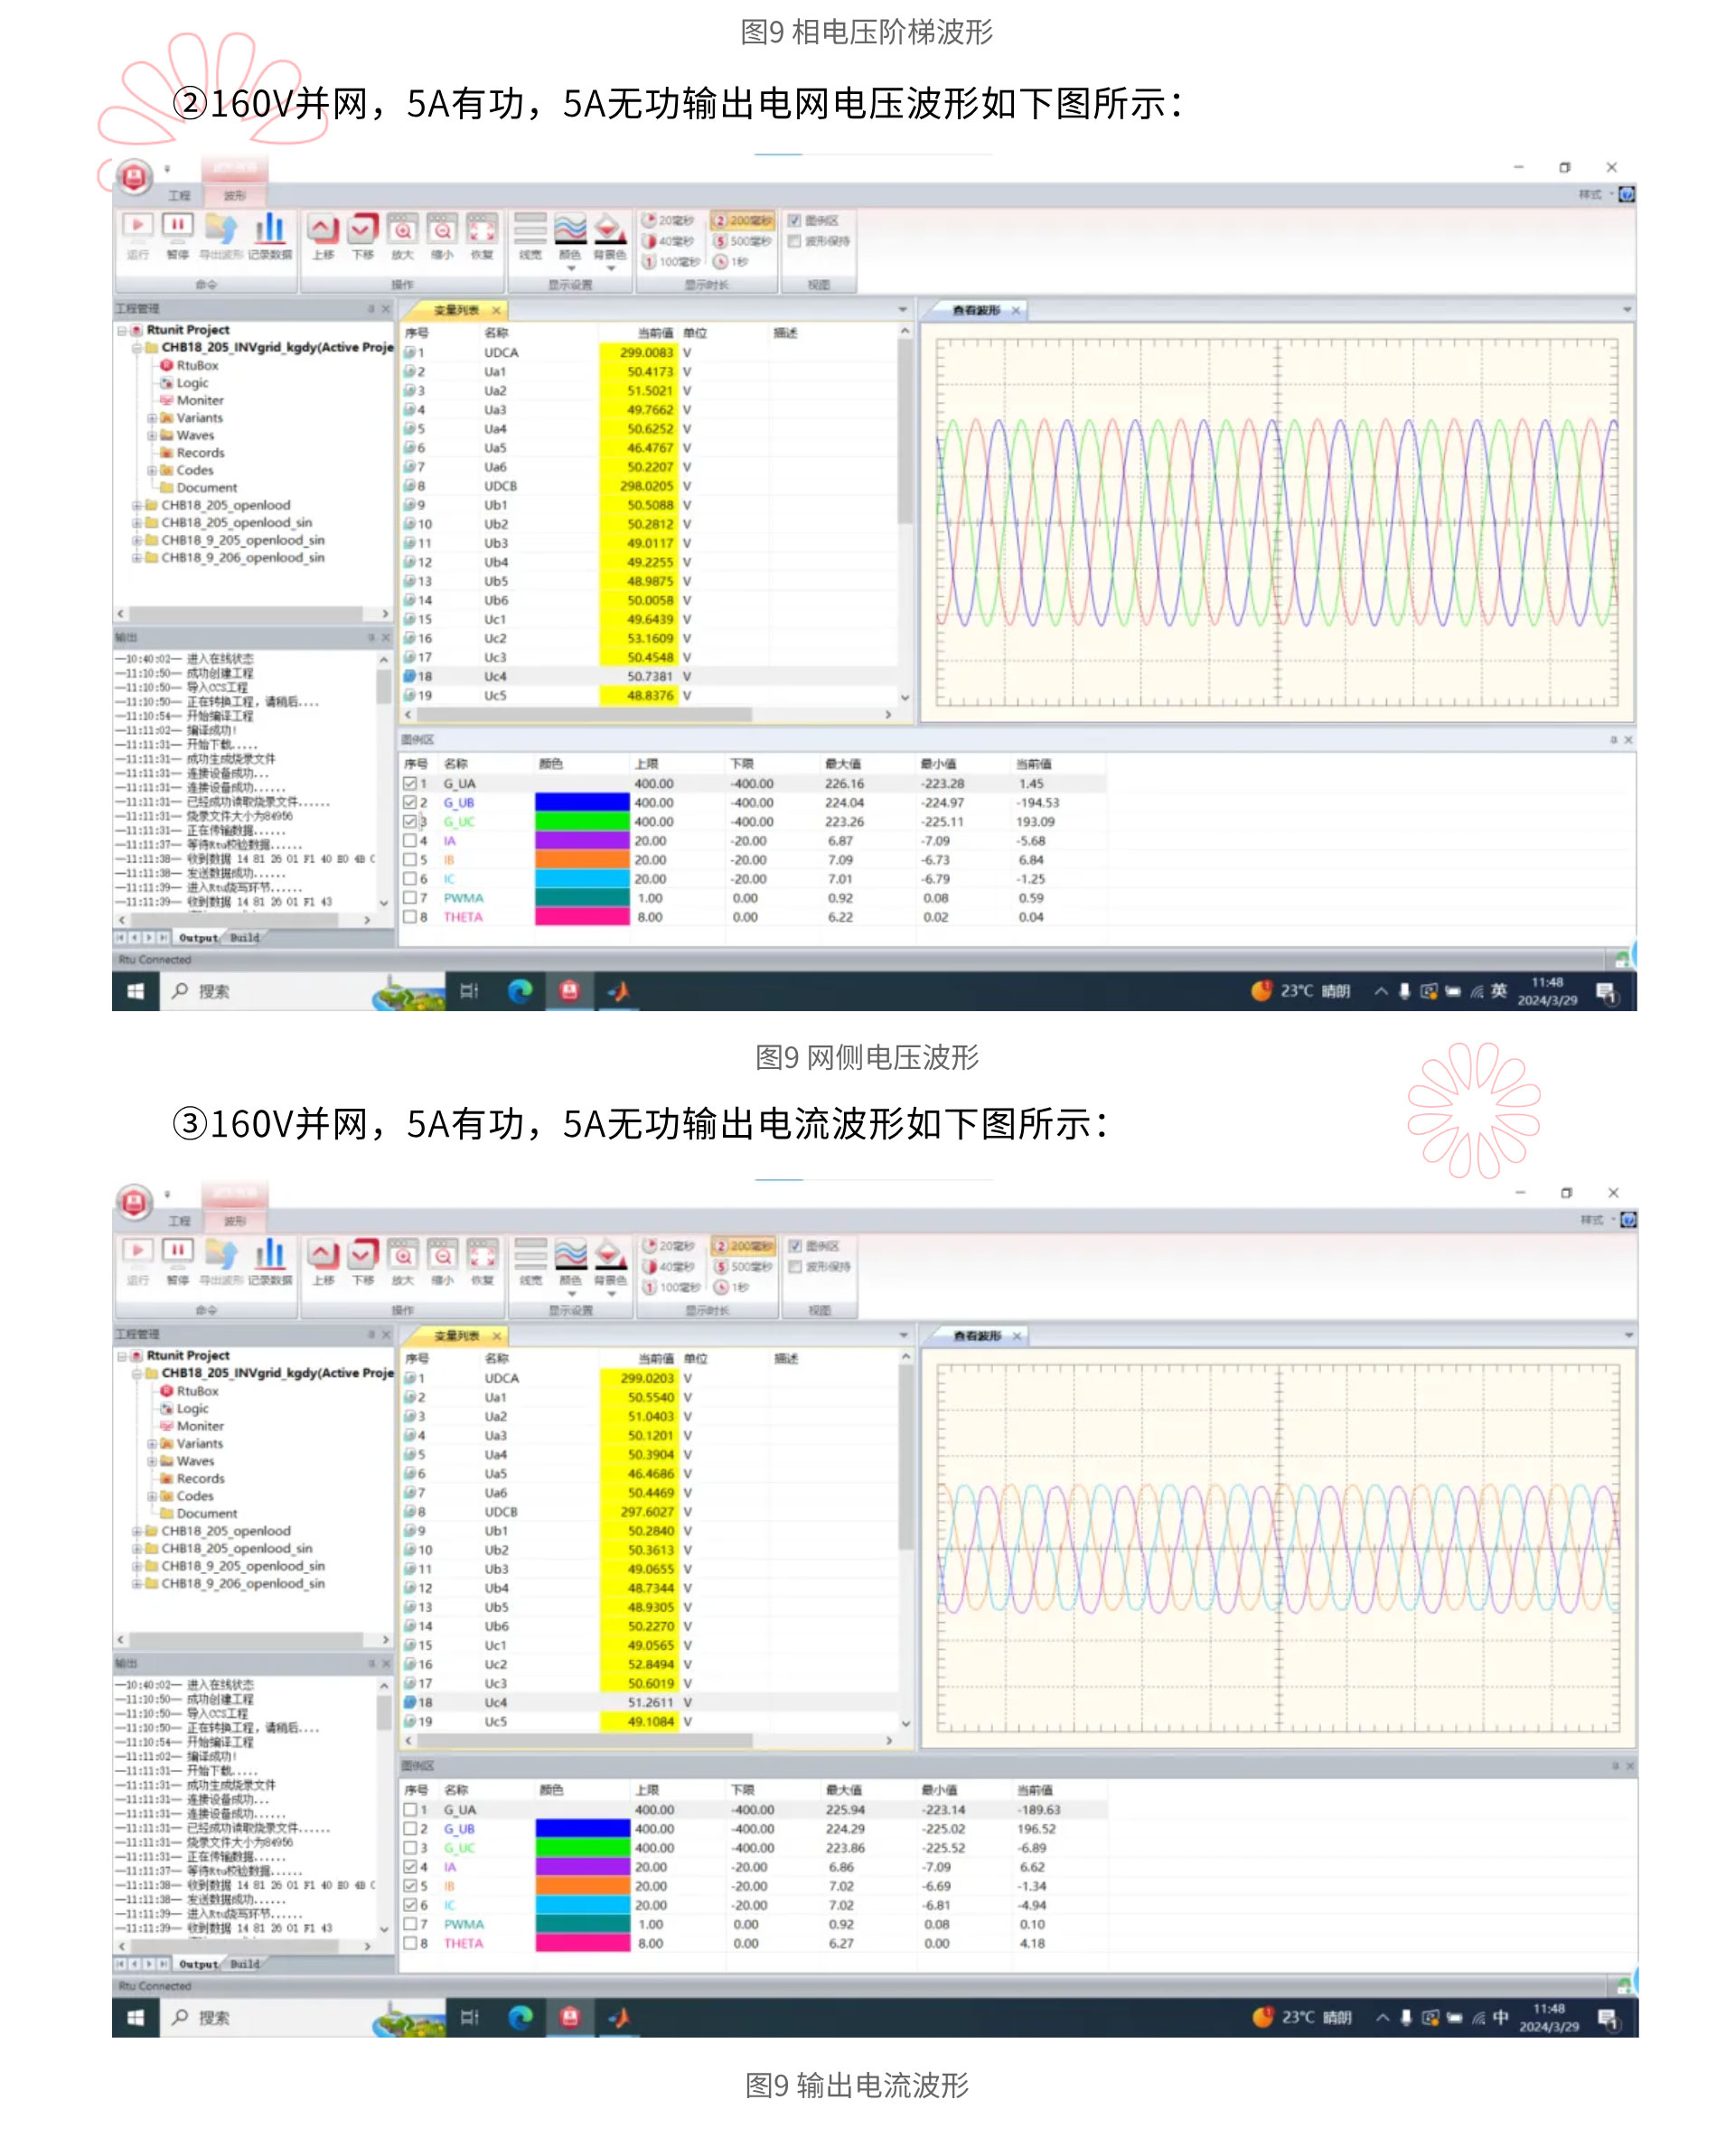Open 颜色 color dropdown in upper window
This screenshot has width=1735, height=2156.
pyautogui.click(x=570, y=268)
